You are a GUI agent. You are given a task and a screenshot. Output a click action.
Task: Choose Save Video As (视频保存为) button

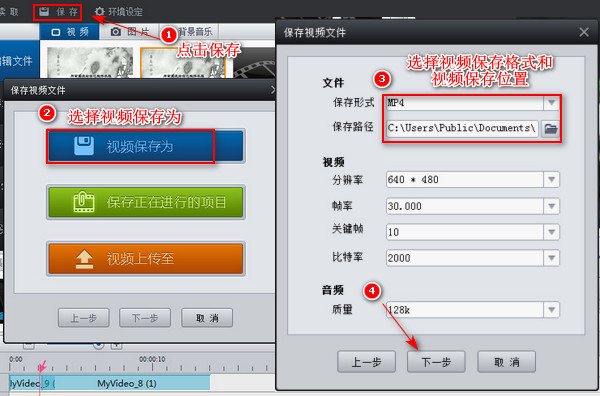pos(145,146)
